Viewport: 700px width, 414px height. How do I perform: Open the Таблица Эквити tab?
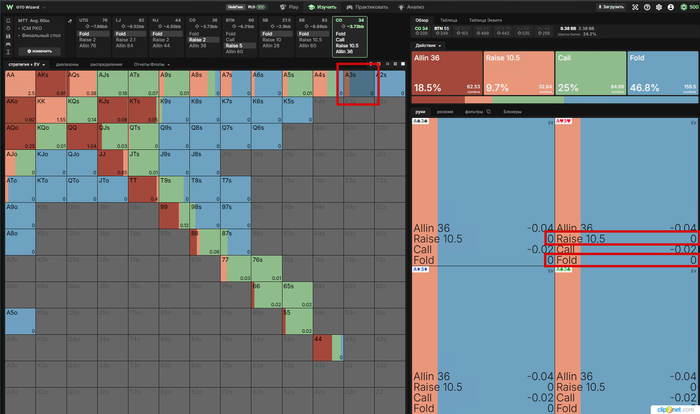[x=485, y=20]
